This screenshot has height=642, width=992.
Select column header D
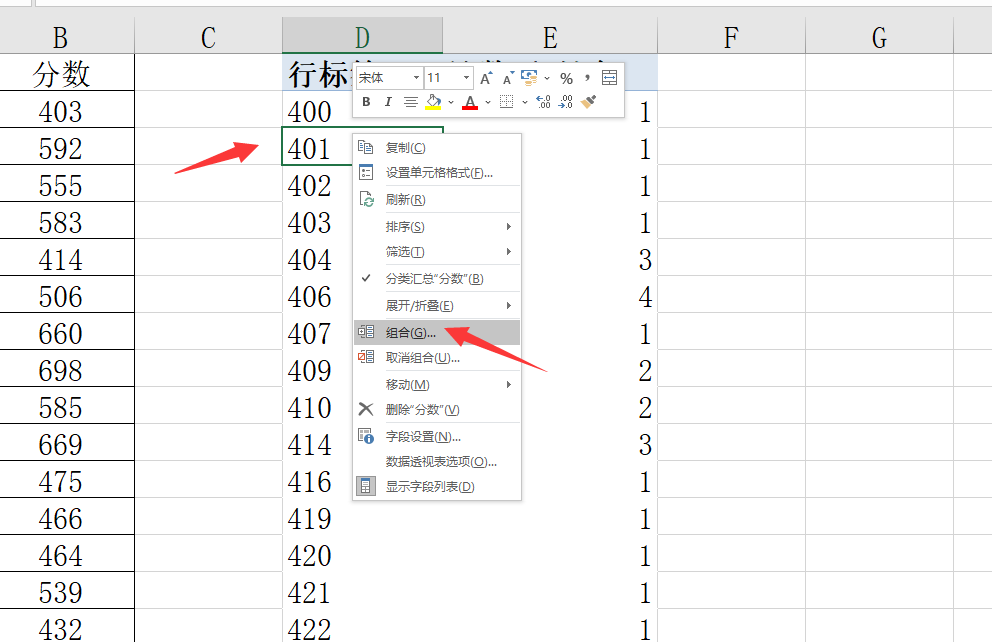tap(362, 38)
